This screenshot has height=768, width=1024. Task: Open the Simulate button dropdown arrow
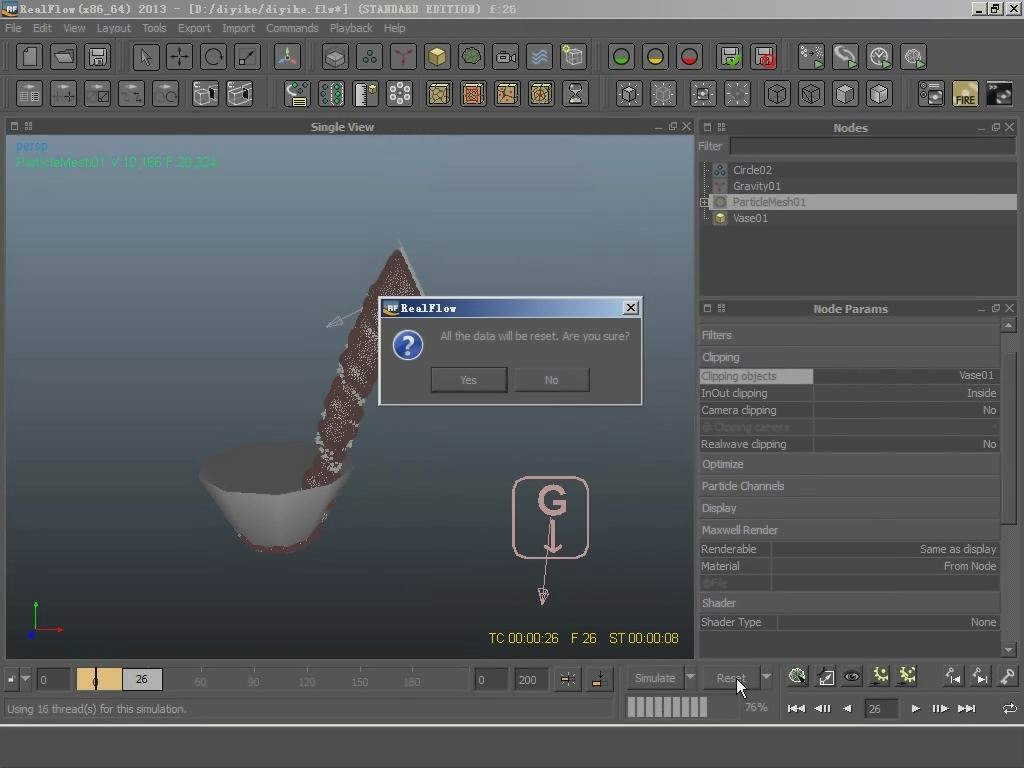pos(690,677)
